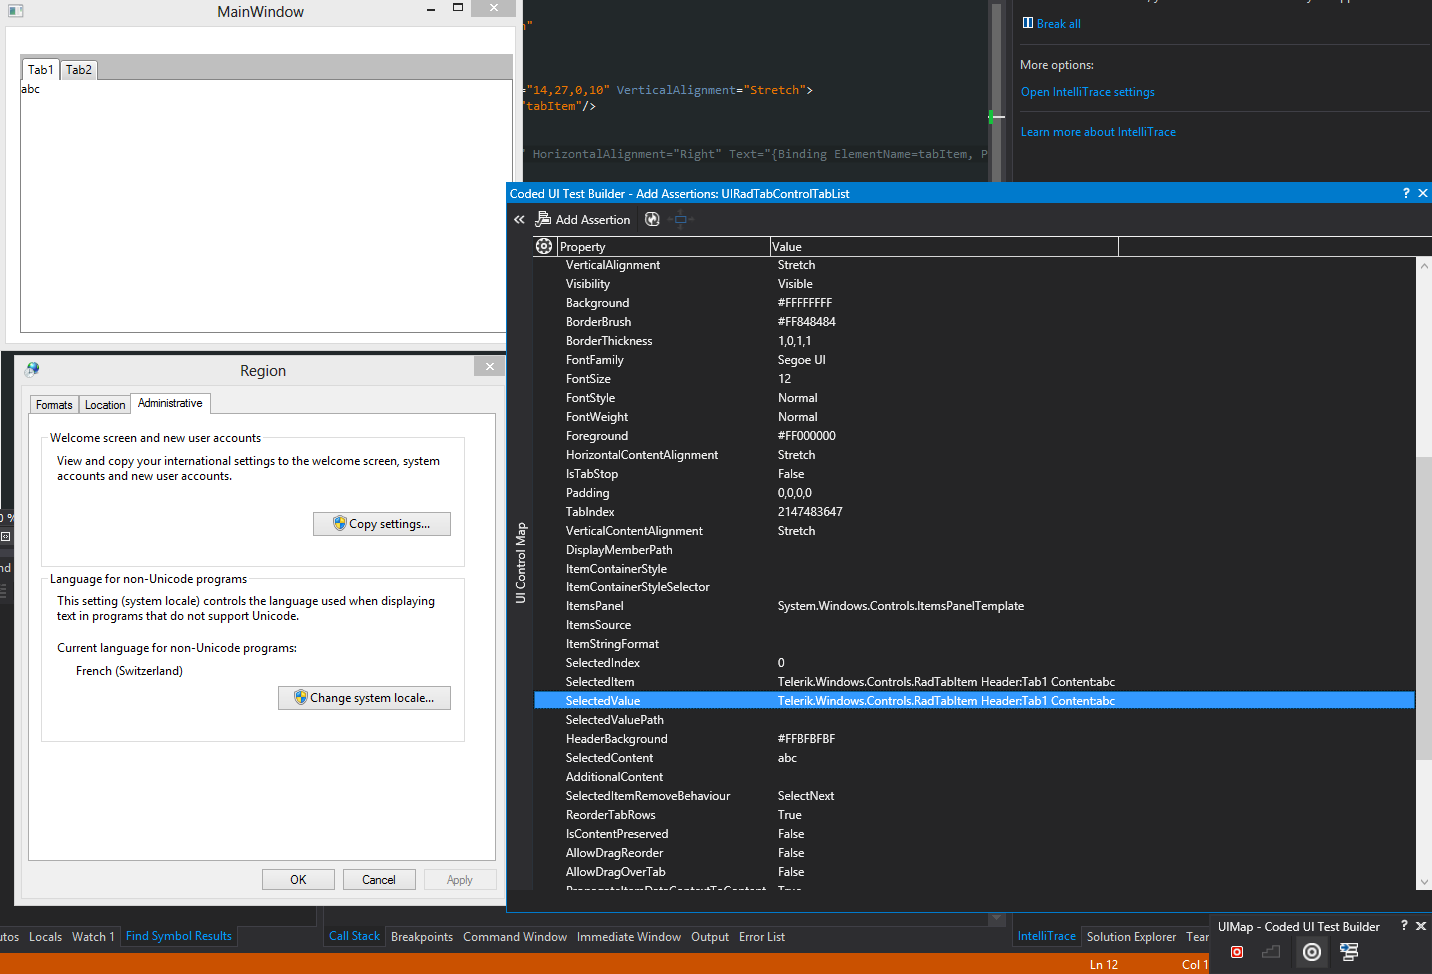
Task: Select Tab1 in MainWindow
Action: click(40, 69)
